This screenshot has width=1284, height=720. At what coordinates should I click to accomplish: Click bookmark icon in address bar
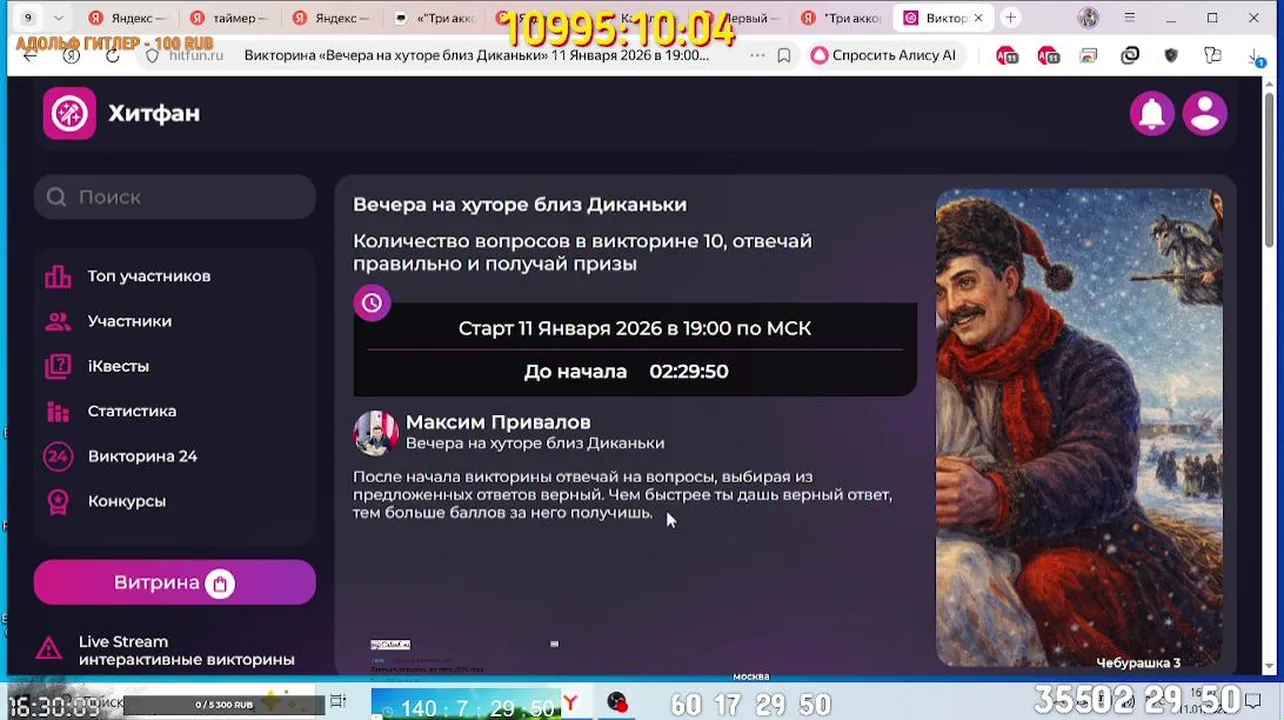[x=784, y=55]
